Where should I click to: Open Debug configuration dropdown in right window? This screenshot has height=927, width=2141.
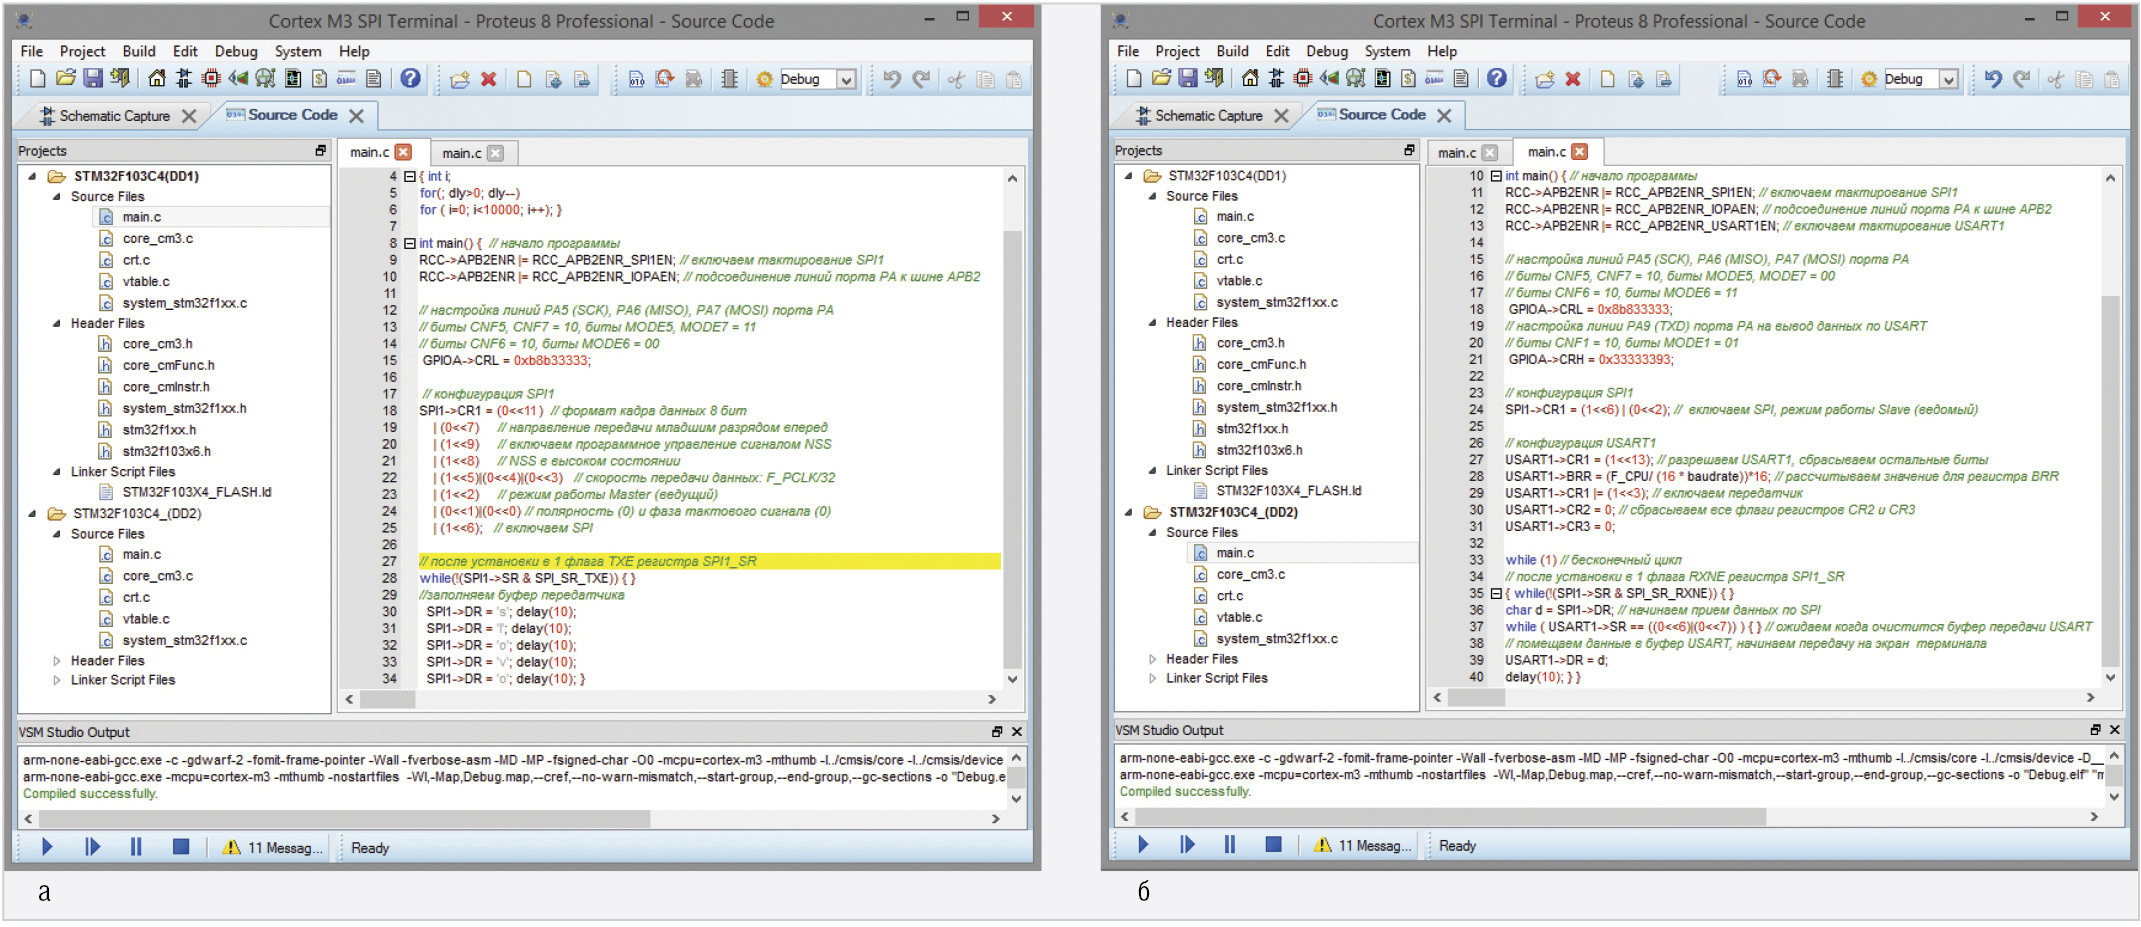point(1948,80)
